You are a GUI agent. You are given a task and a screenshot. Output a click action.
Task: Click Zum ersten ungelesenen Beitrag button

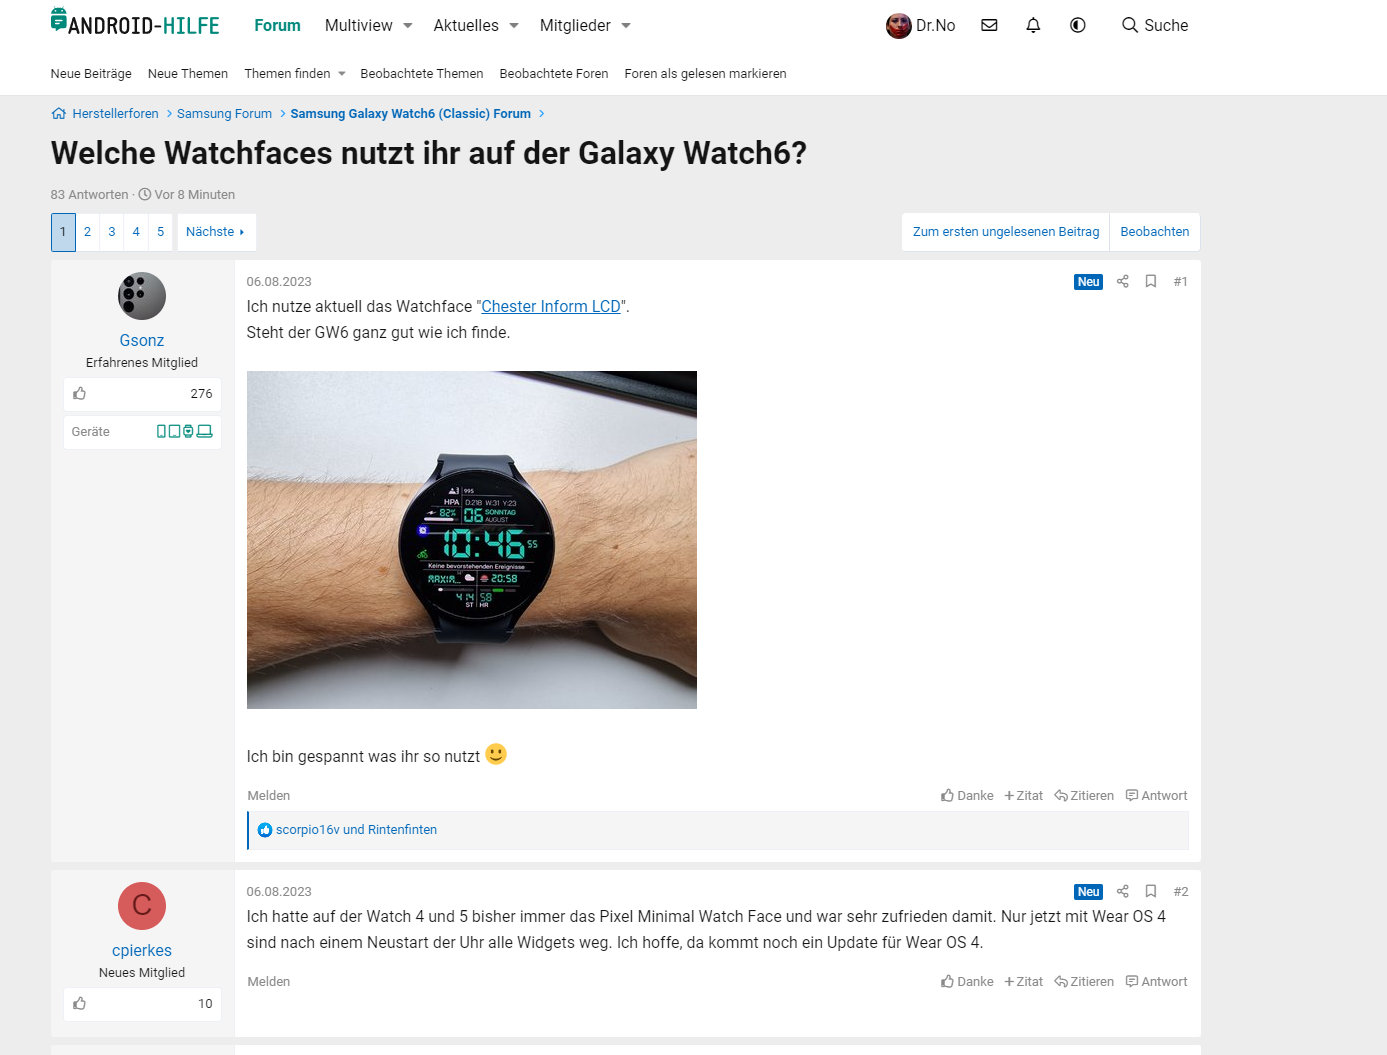pos(1006,232)
